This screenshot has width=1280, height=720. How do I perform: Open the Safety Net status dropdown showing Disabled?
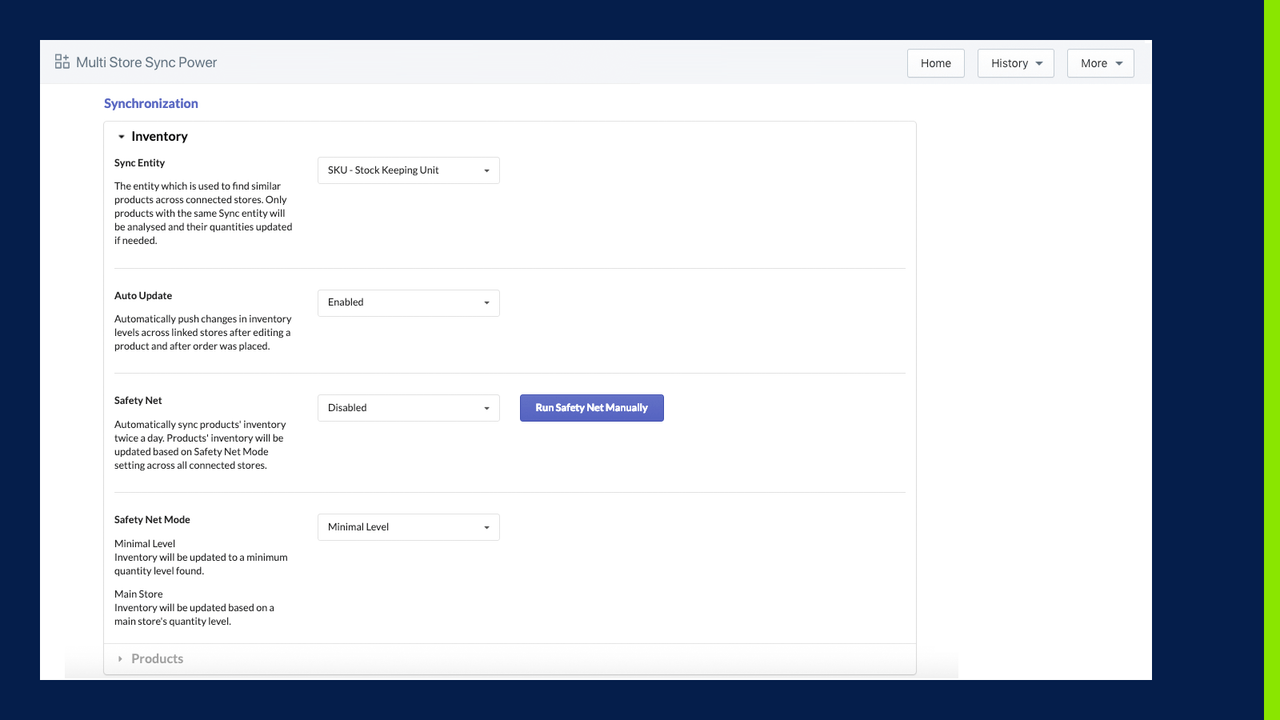click(x=408, y=407)
